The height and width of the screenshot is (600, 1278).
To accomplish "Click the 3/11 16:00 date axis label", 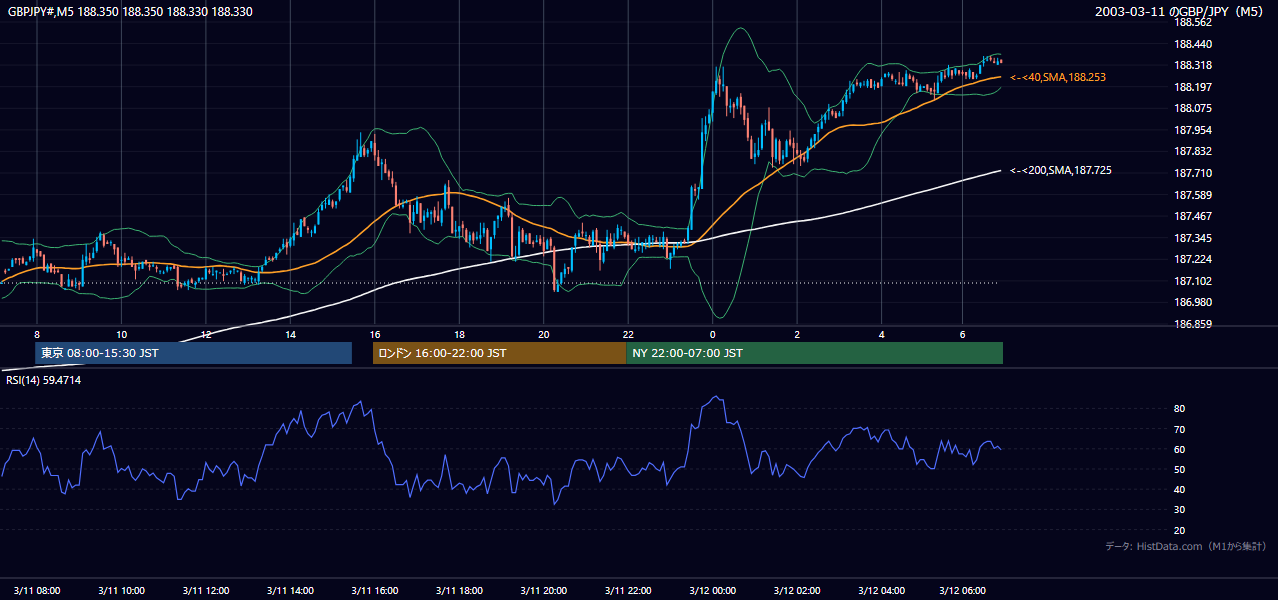I will point(374,590).
